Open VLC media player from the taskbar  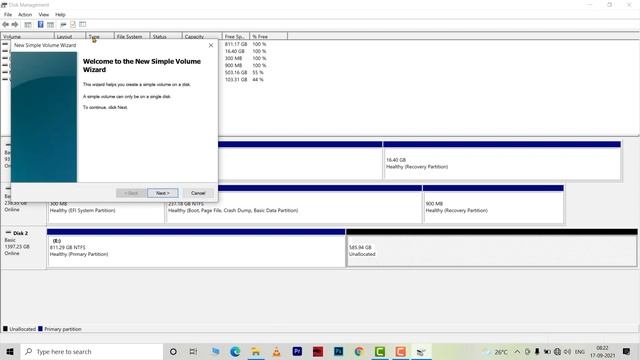276,351
